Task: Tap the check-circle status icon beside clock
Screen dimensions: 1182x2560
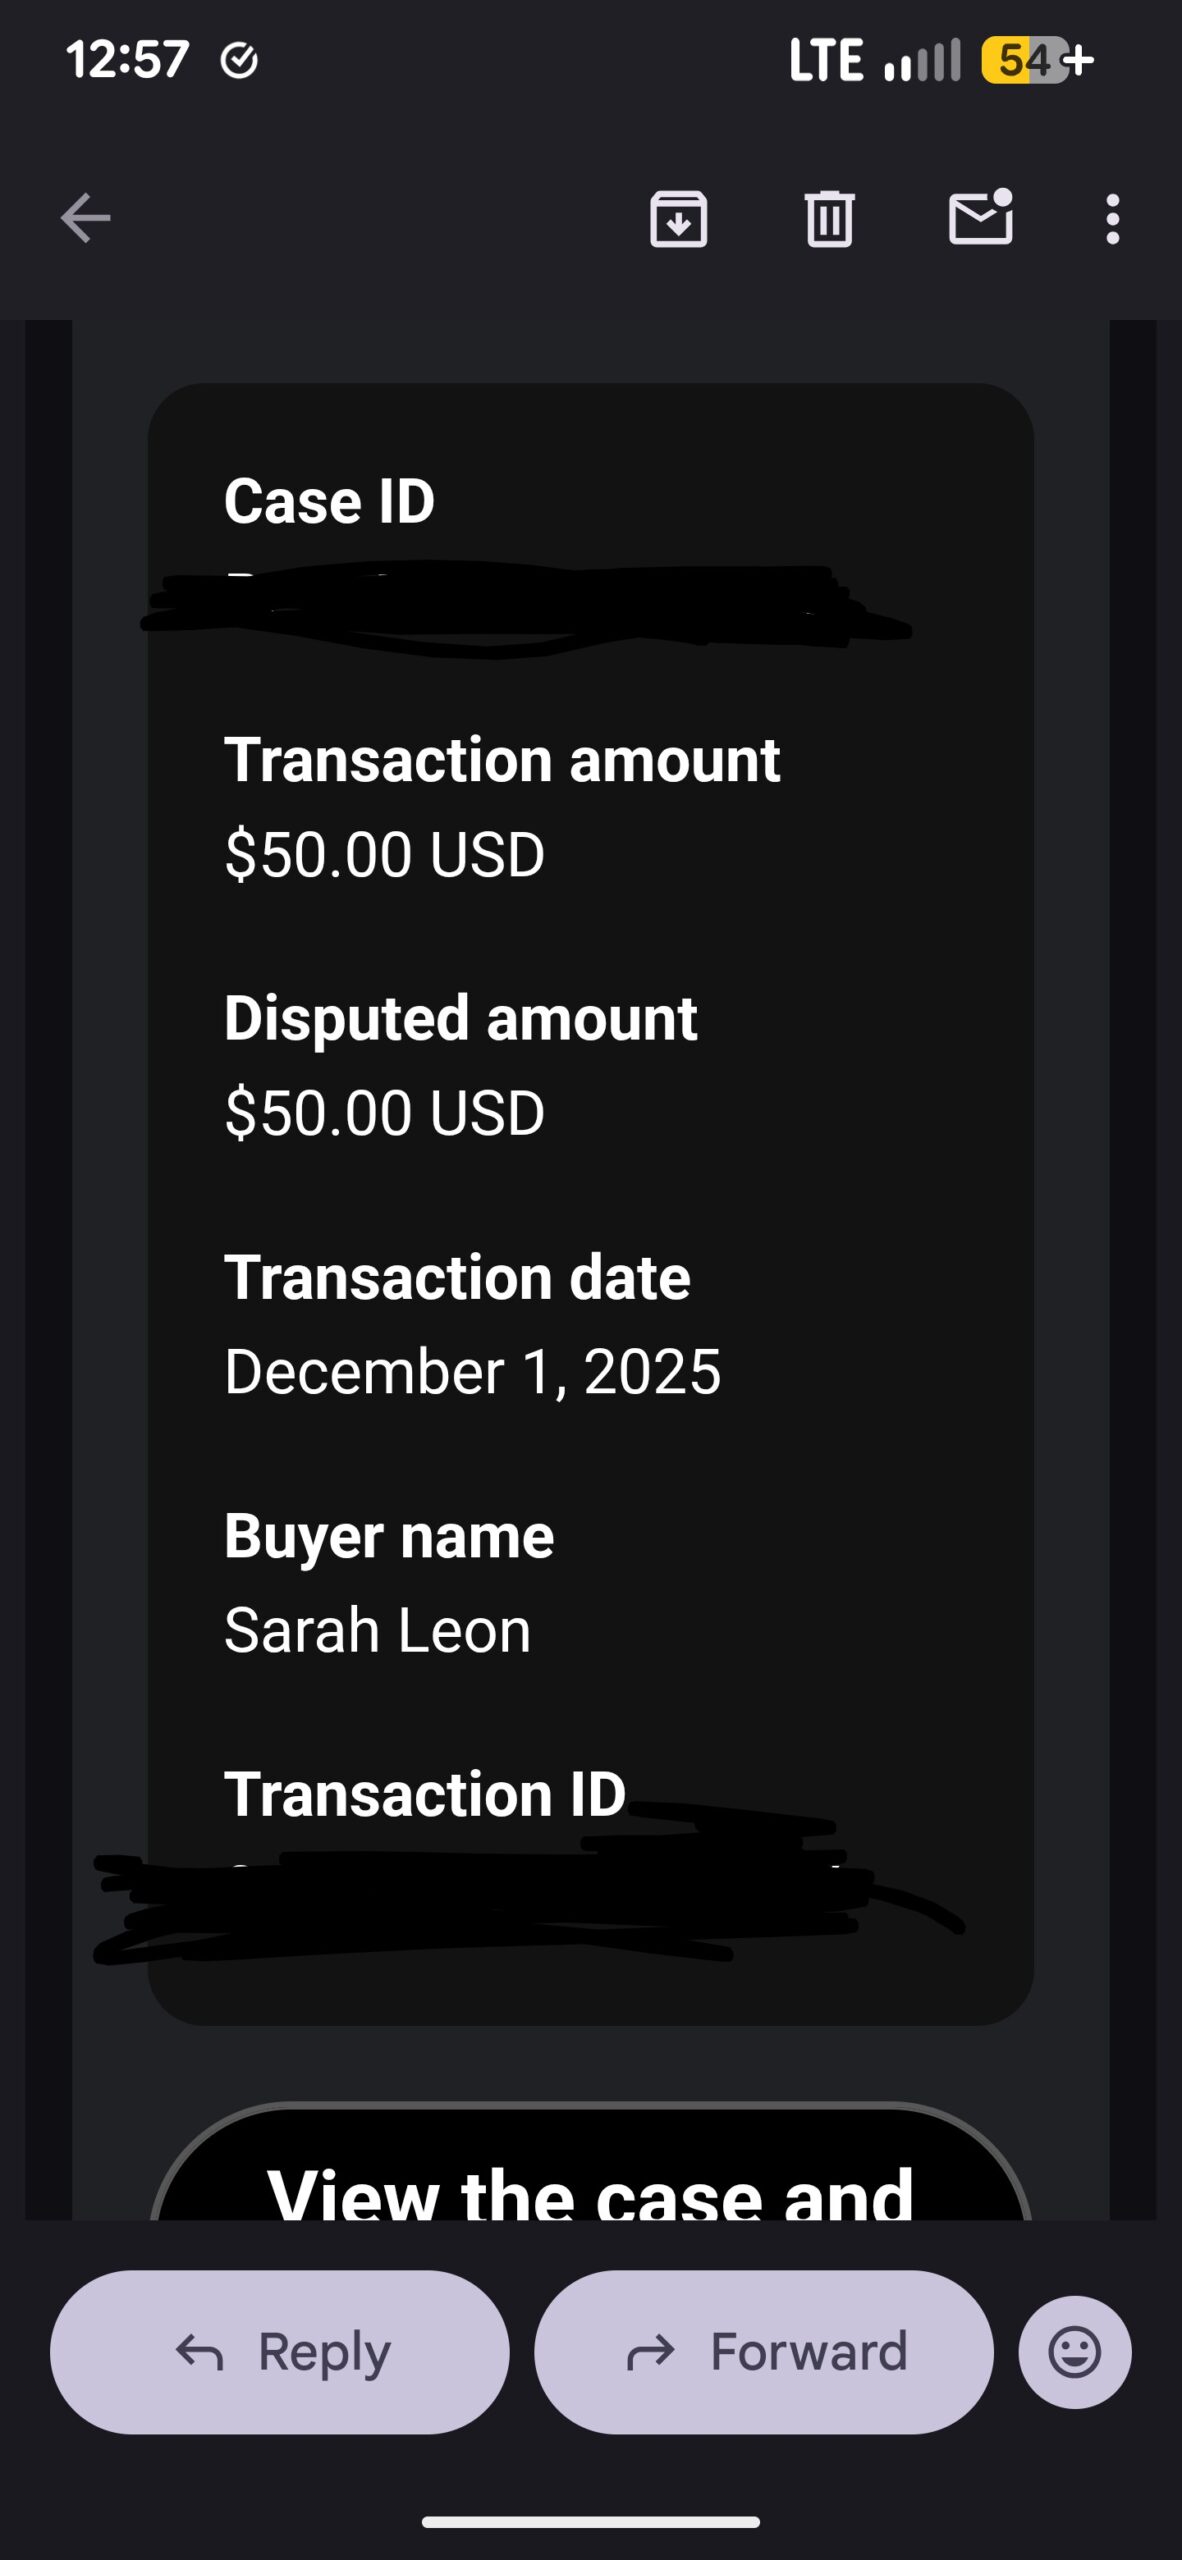Action: pos(239,61)
